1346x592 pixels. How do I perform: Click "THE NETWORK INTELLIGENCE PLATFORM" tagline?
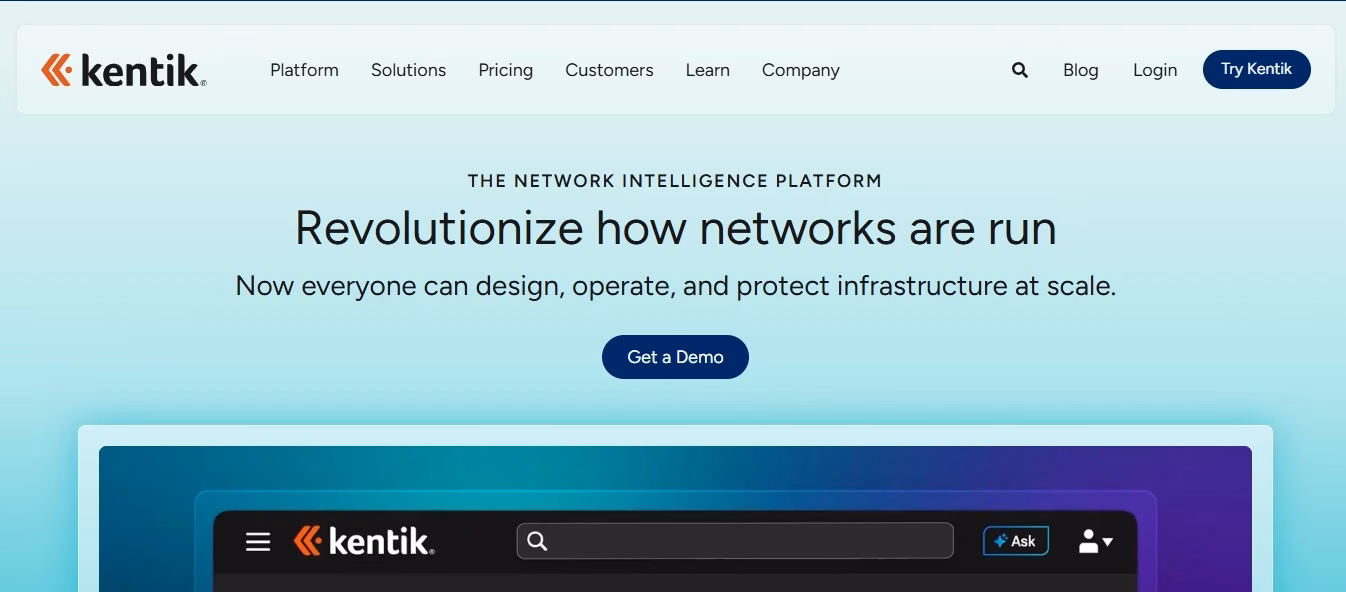tap(675, 181)
